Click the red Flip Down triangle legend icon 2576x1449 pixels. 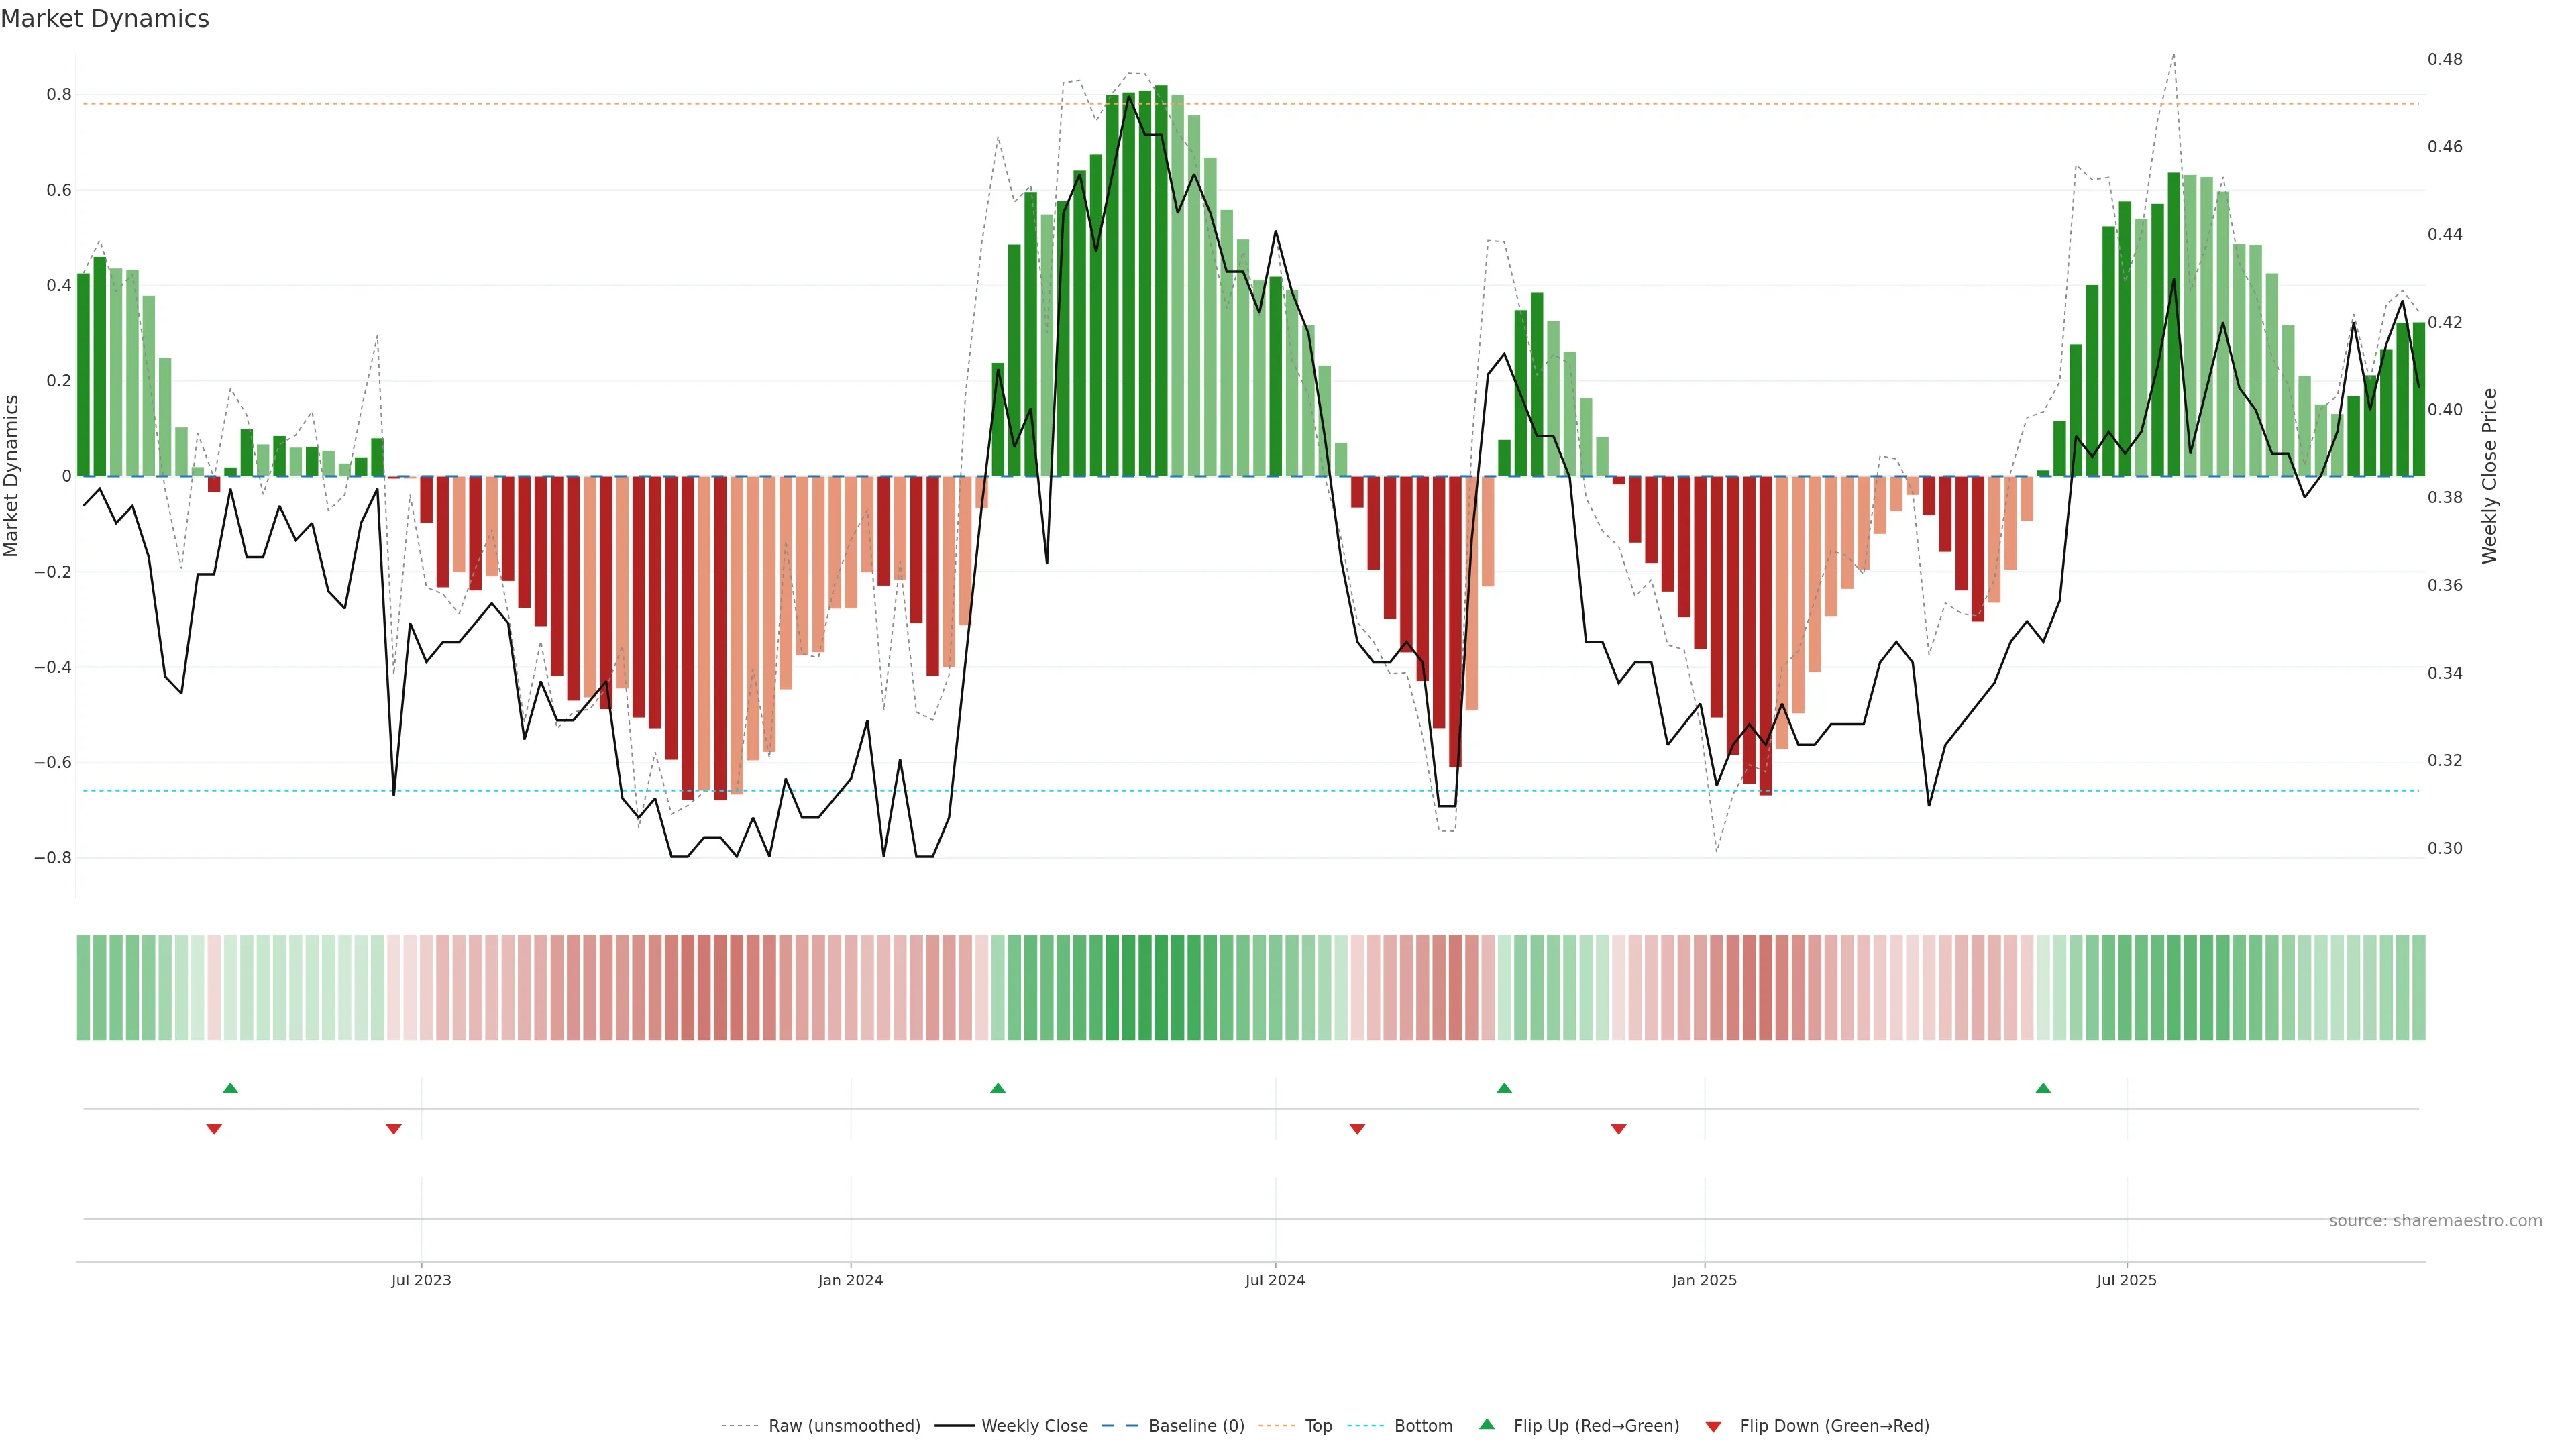point(1713,1427)
